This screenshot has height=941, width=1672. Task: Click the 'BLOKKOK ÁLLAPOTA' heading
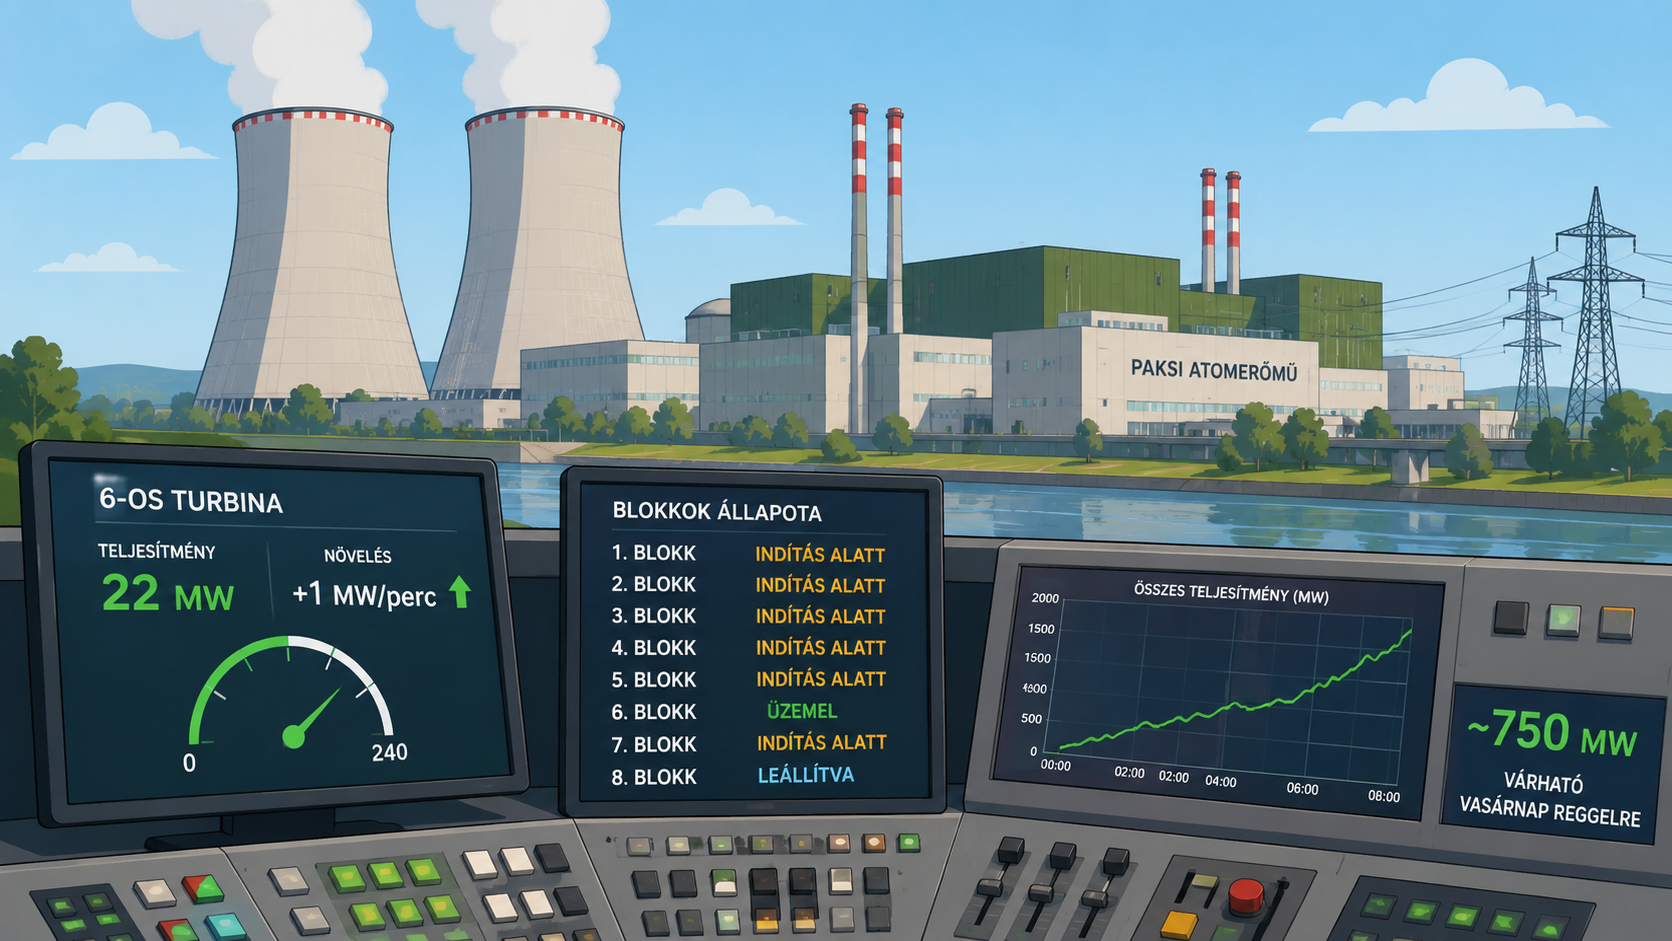click(x=717, y=512)
